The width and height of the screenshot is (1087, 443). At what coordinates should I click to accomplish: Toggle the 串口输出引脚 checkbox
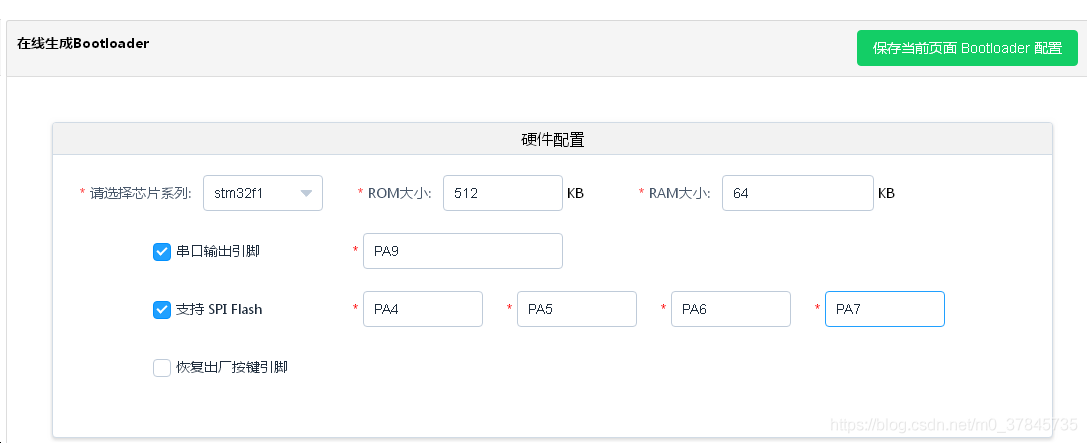(x=162, y=252)
